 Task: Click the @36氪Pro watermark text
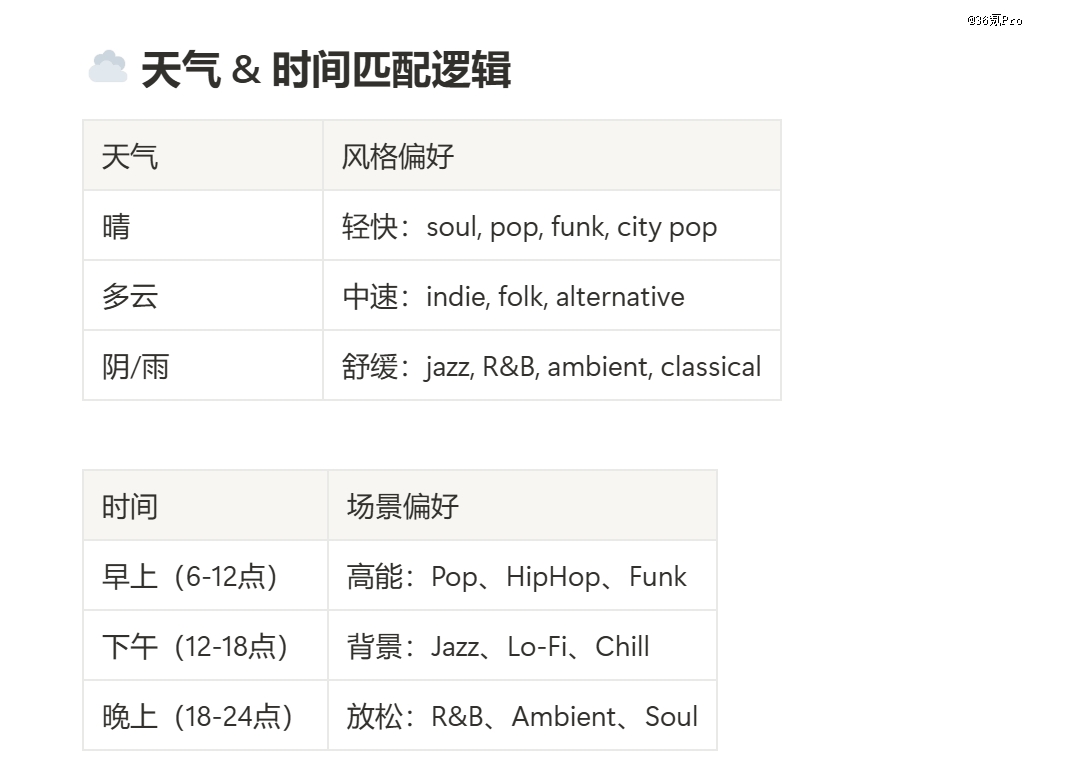click(x=995, y=20)
